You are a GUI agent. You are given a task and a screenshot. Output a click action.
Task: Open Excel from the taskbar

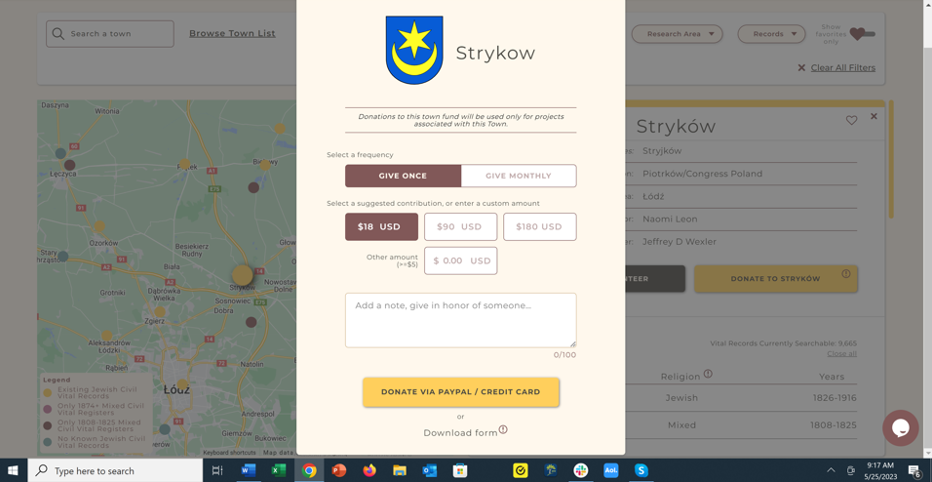pyautogui.click(x=278, y=471)
